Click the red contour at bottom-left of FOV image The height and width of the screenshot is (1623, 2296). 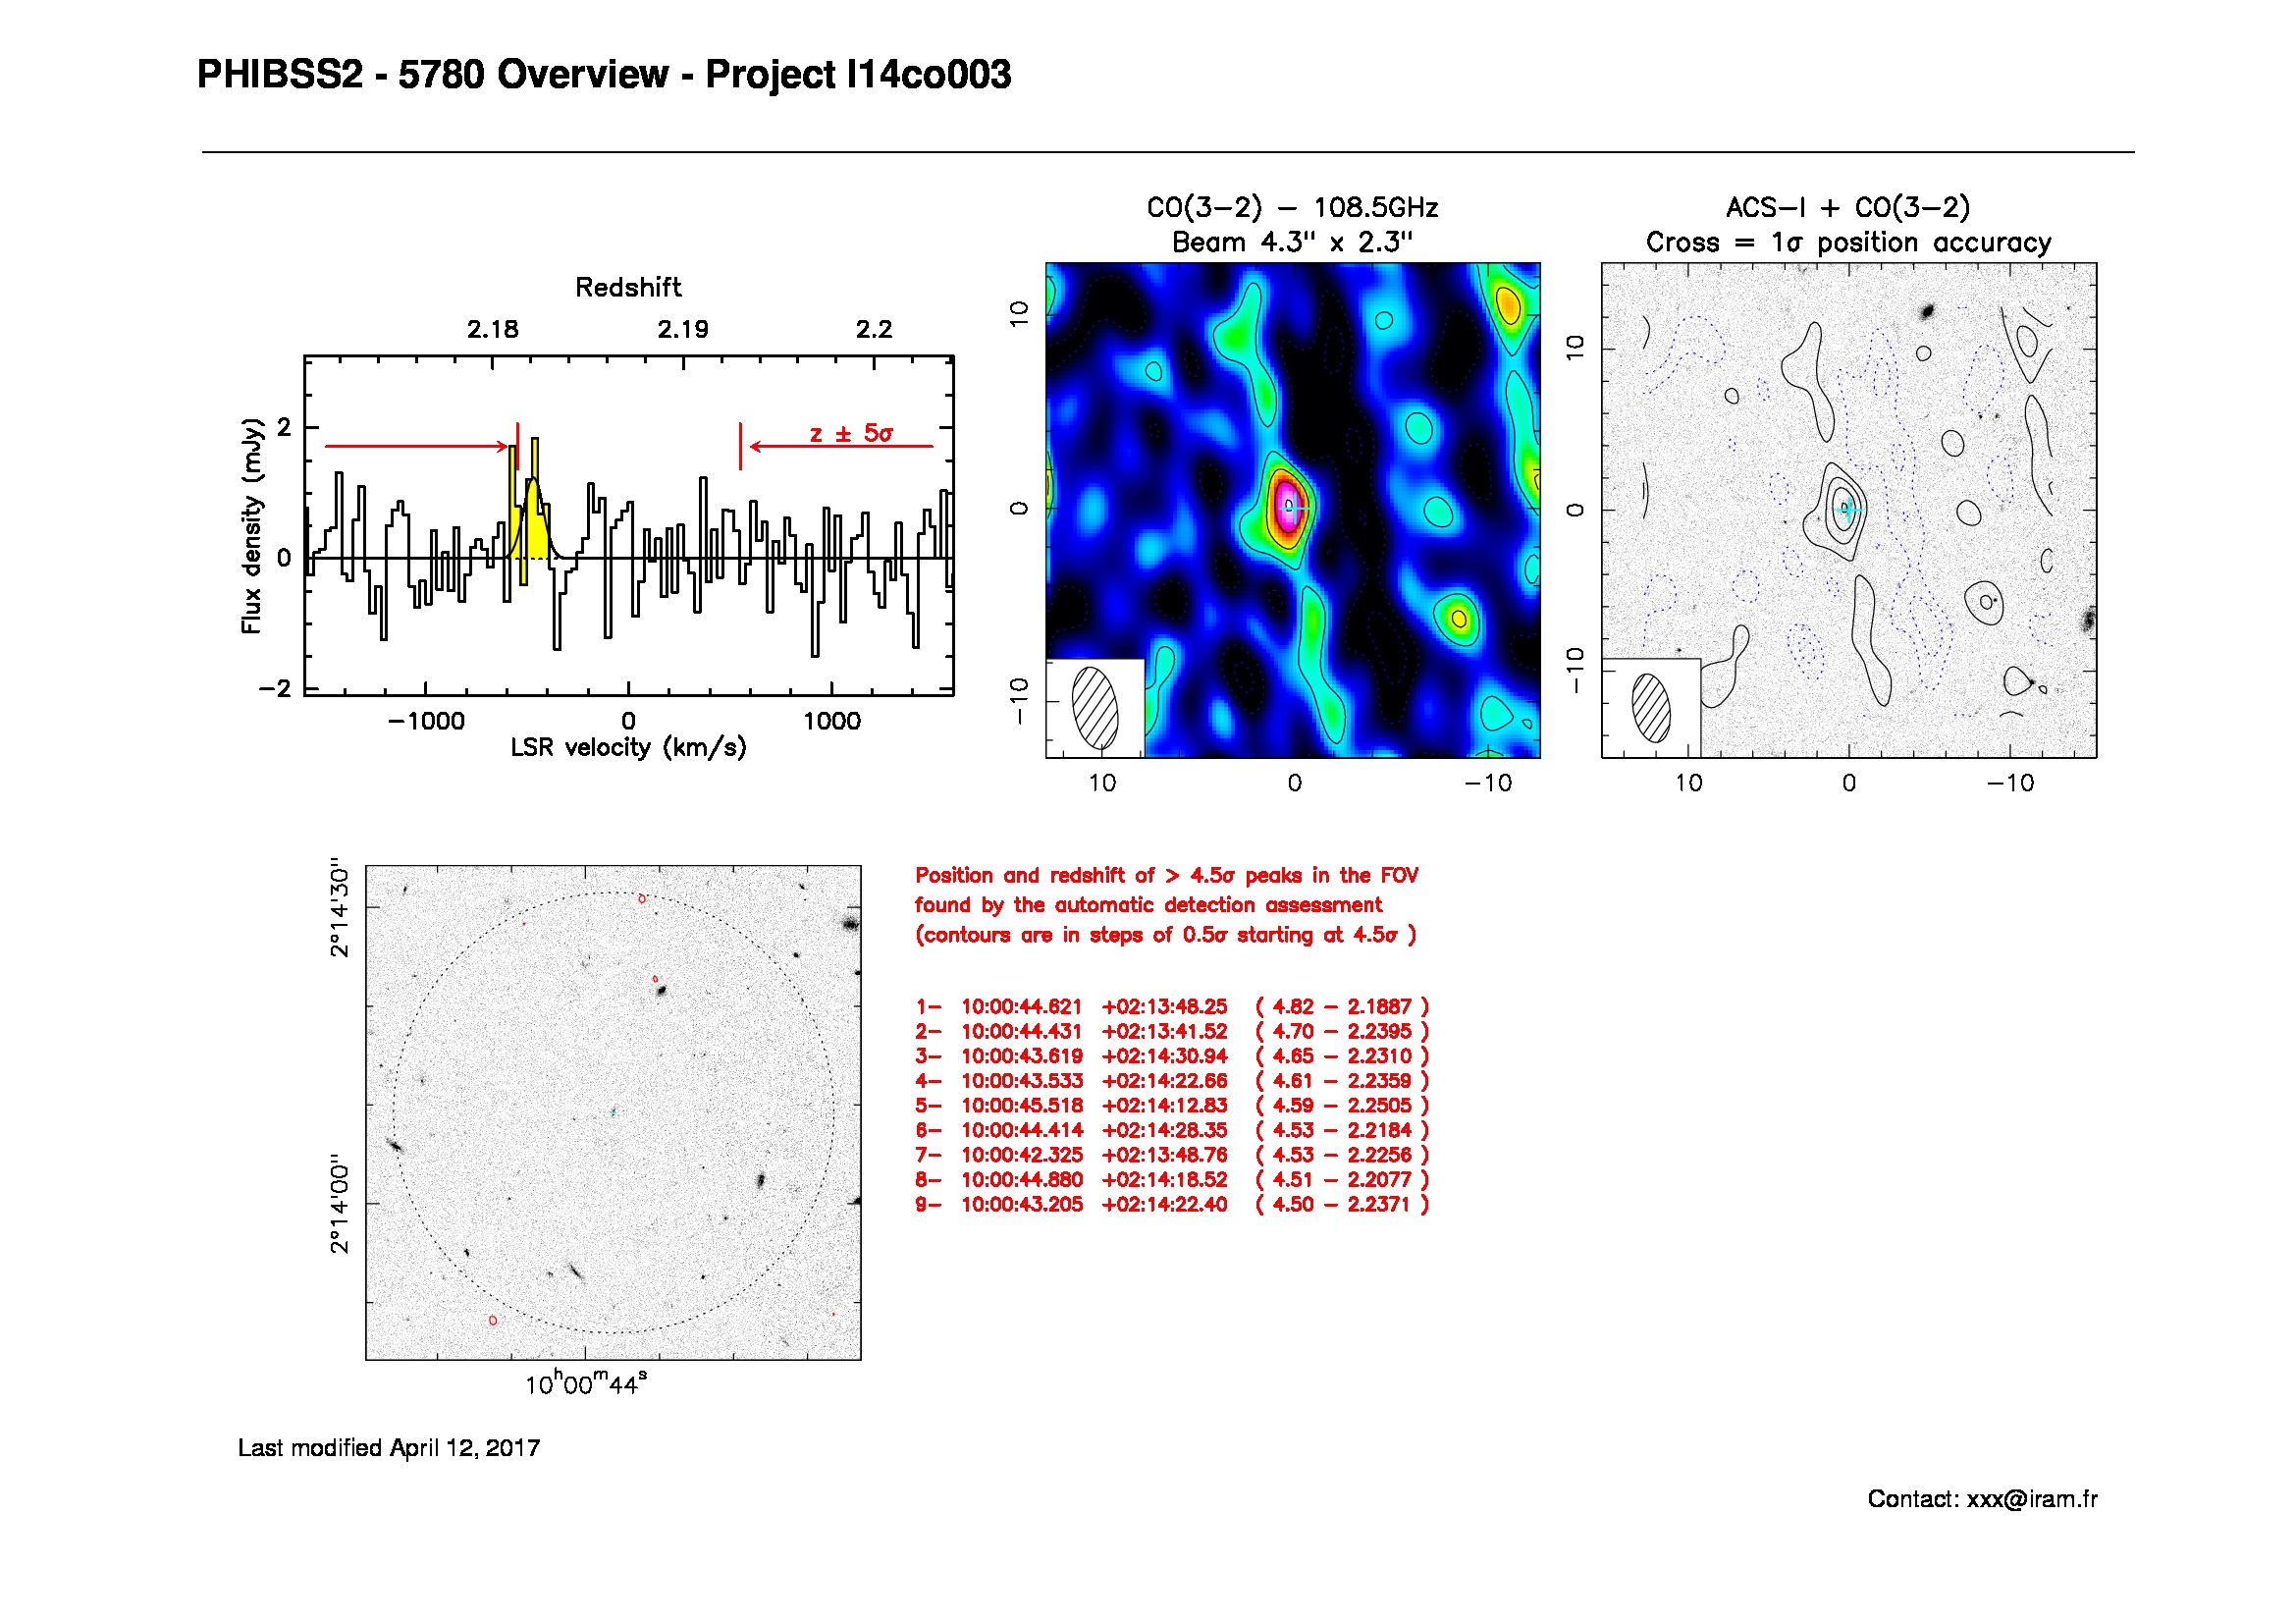click(x=493, y=1320)
